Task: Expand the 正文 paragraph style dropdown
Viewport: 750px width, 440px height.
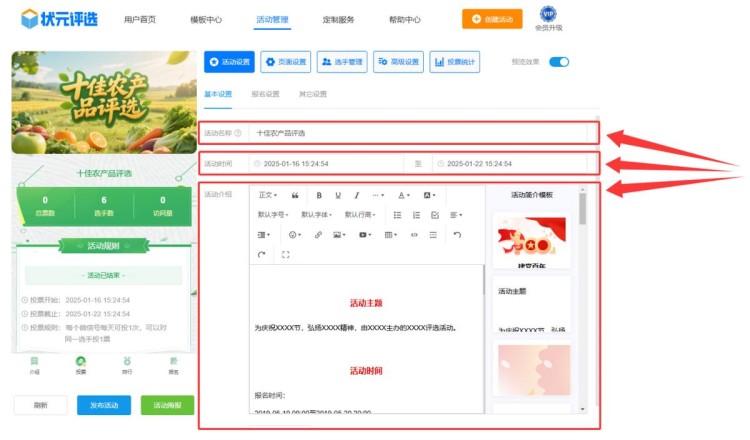Action: 267,195
